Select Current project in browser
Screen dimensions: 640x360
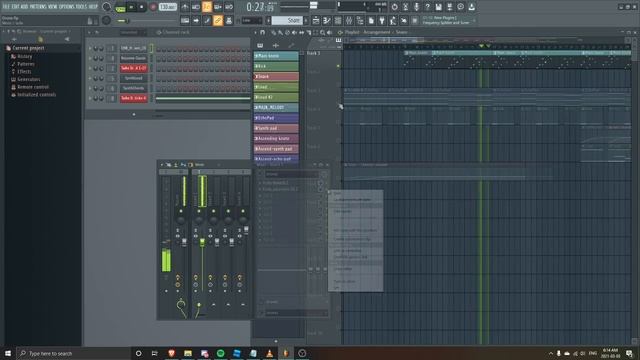tap(28, 48)
